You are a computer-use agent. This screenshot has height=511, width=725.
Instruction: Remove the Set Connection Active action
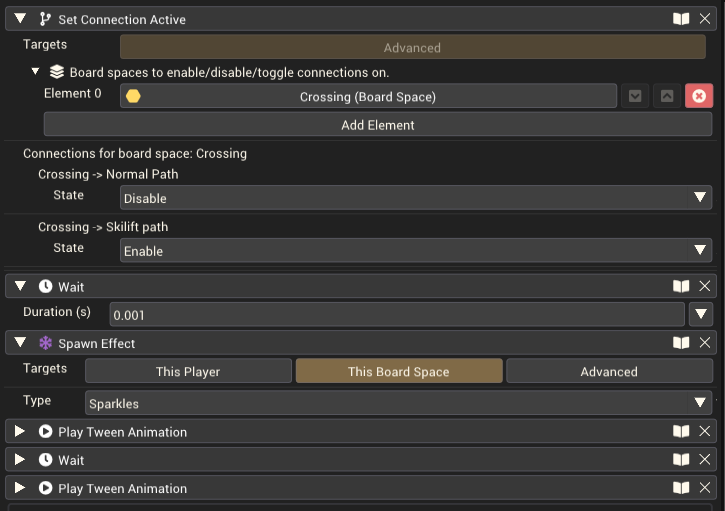point(705,19)
